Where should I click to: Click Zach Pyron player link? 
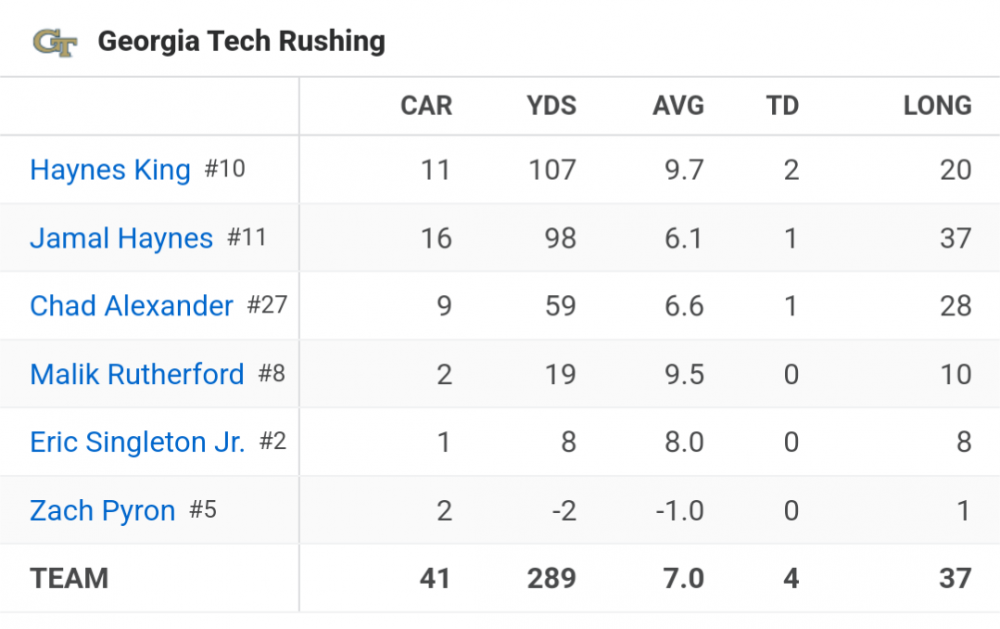(102, 510)
